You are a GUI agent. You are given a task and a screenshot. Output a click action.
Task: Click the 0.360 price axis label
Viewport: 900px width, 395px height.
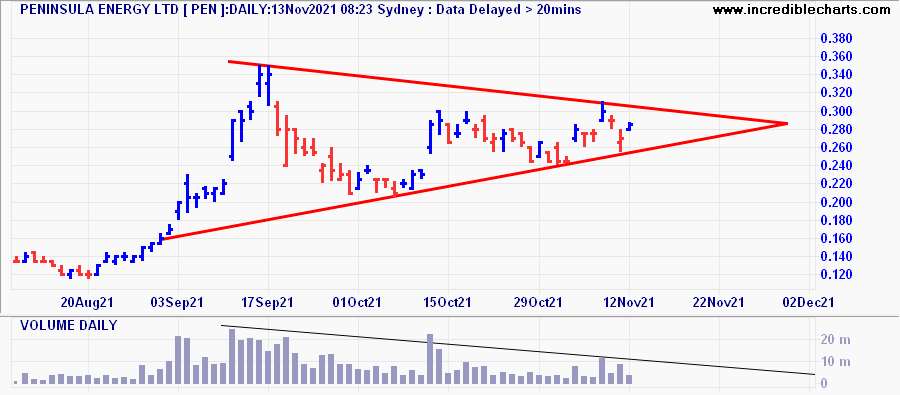[x=836, y=57]
